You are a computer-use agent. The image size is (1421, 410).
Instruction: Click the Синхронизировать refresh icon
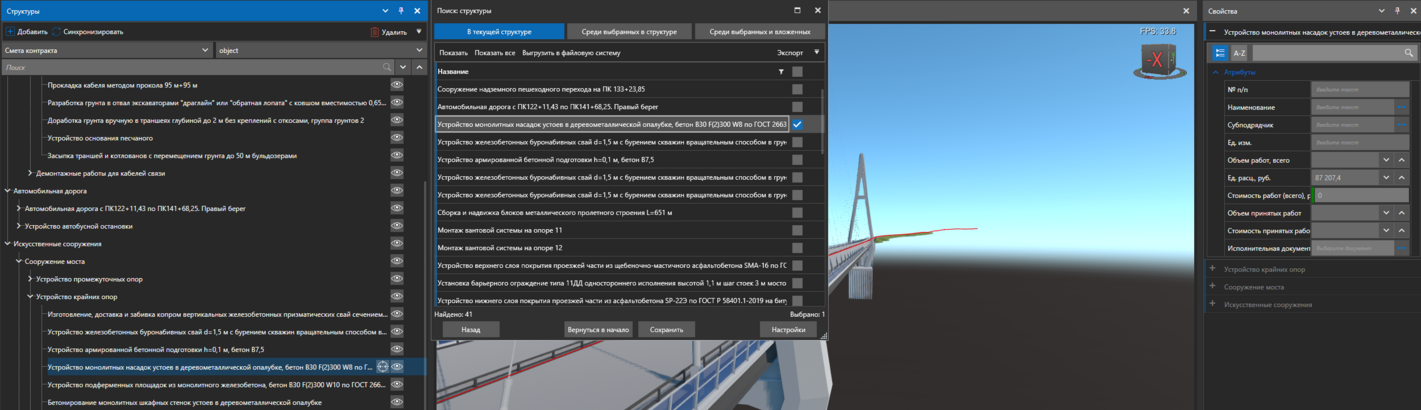(x=57, y=32)
